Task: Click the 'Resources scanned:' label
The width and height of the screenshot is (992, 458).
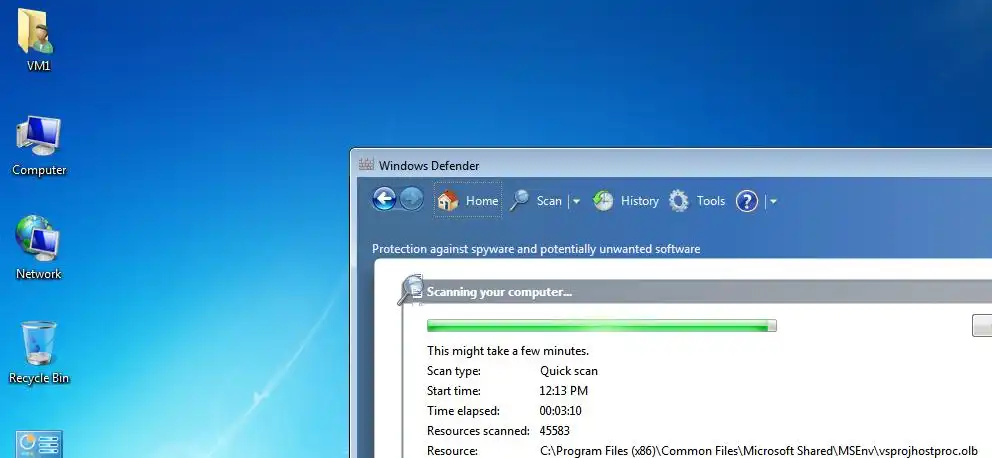Action: coord(478,431)
